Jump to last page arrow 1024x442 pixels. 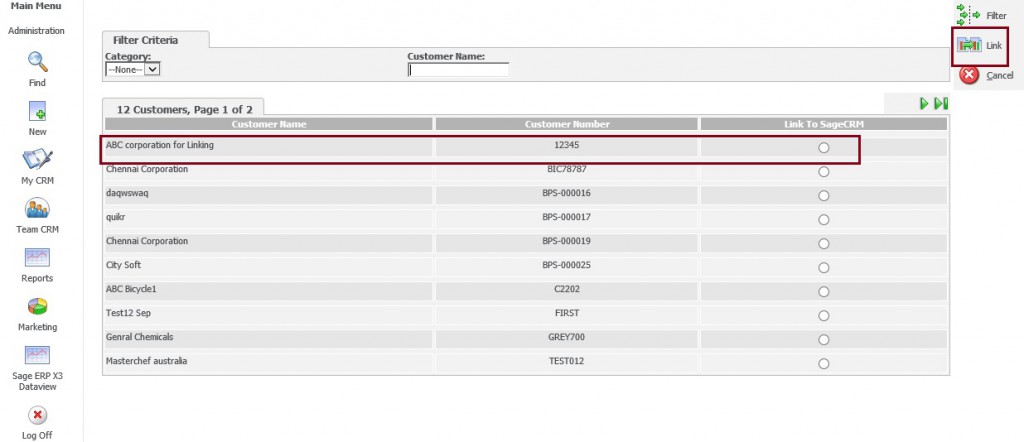[x=941, y=103]
